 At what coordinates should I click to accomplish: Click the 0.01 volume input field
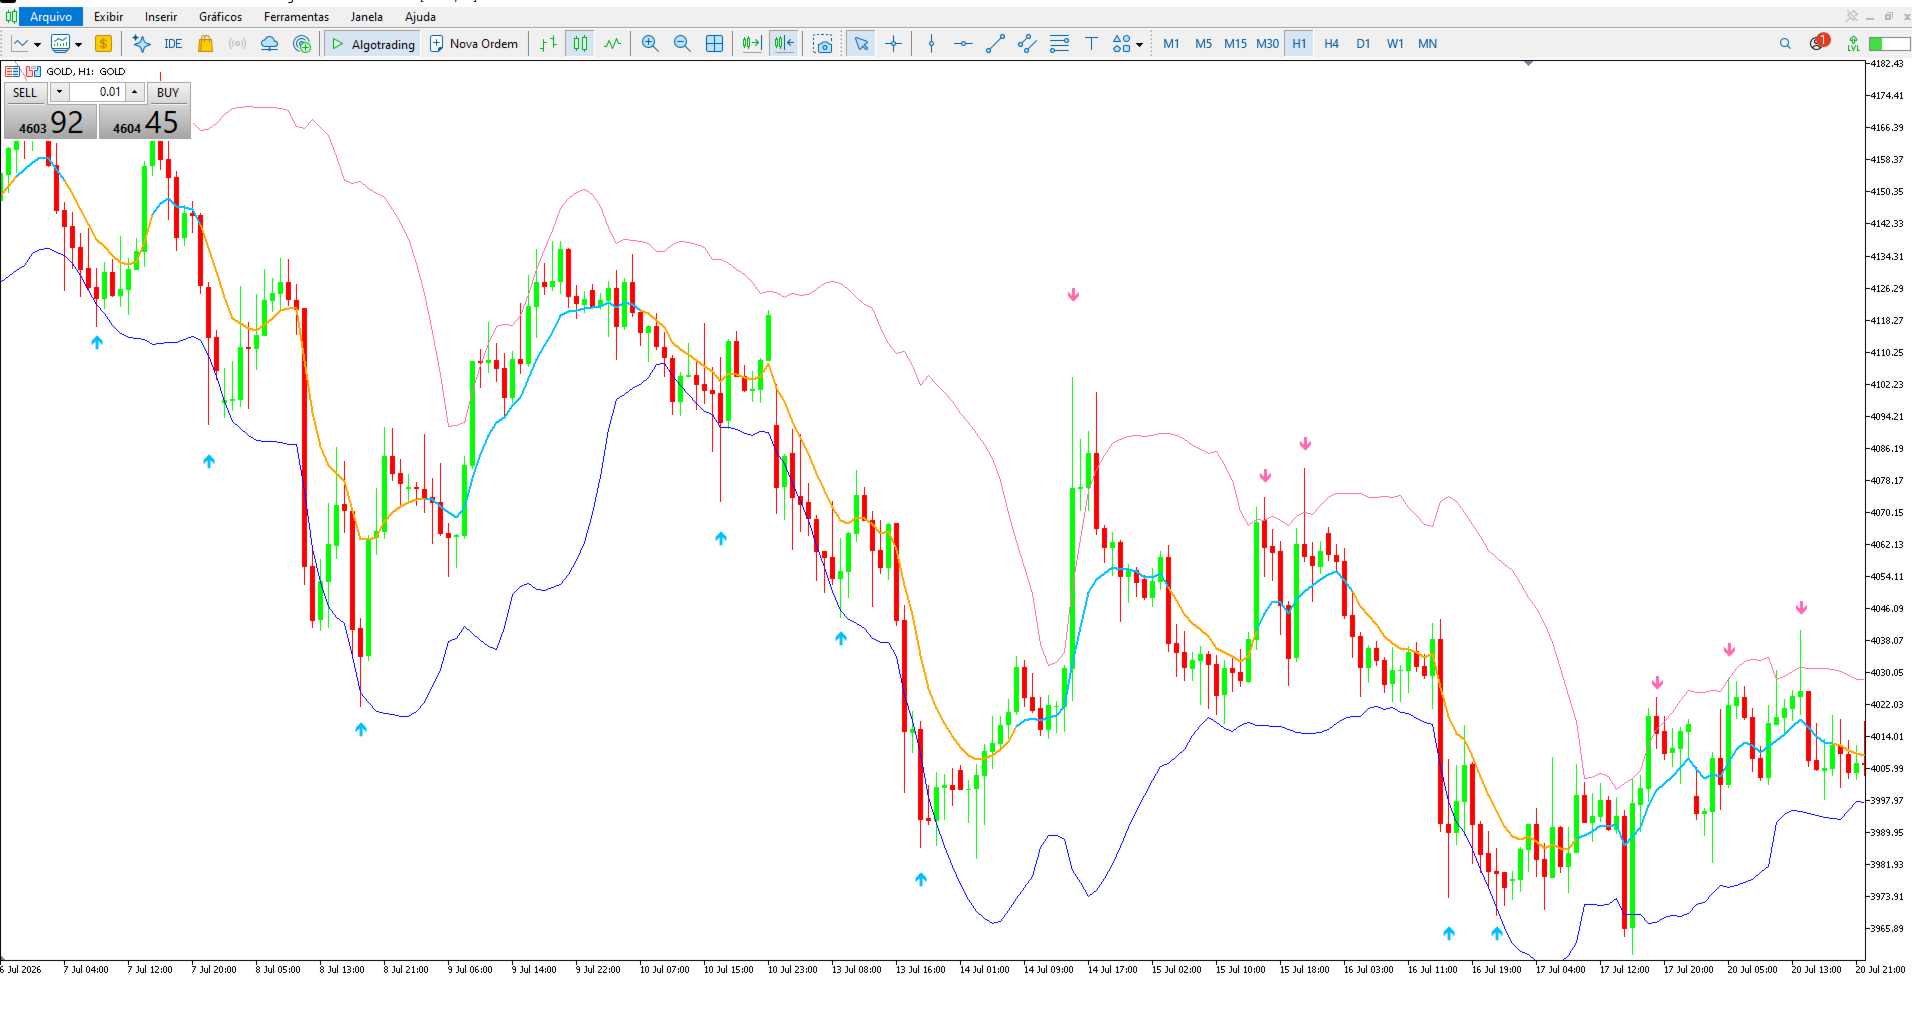97,92
